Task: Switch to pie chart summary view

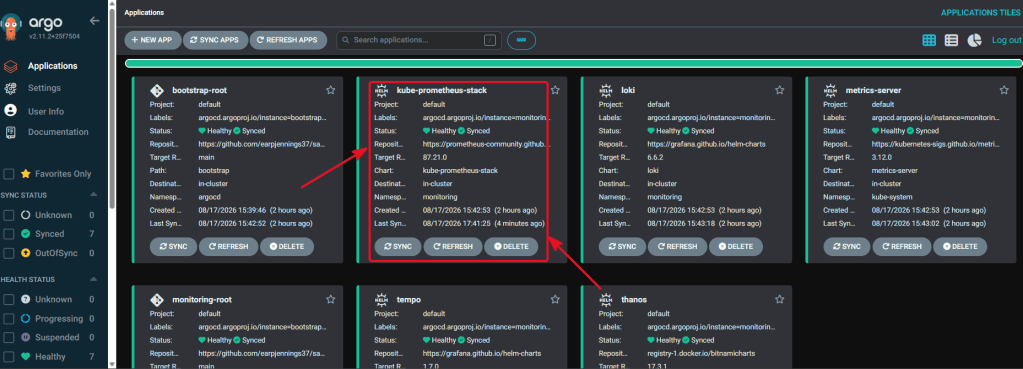Action: coord(974,40)
